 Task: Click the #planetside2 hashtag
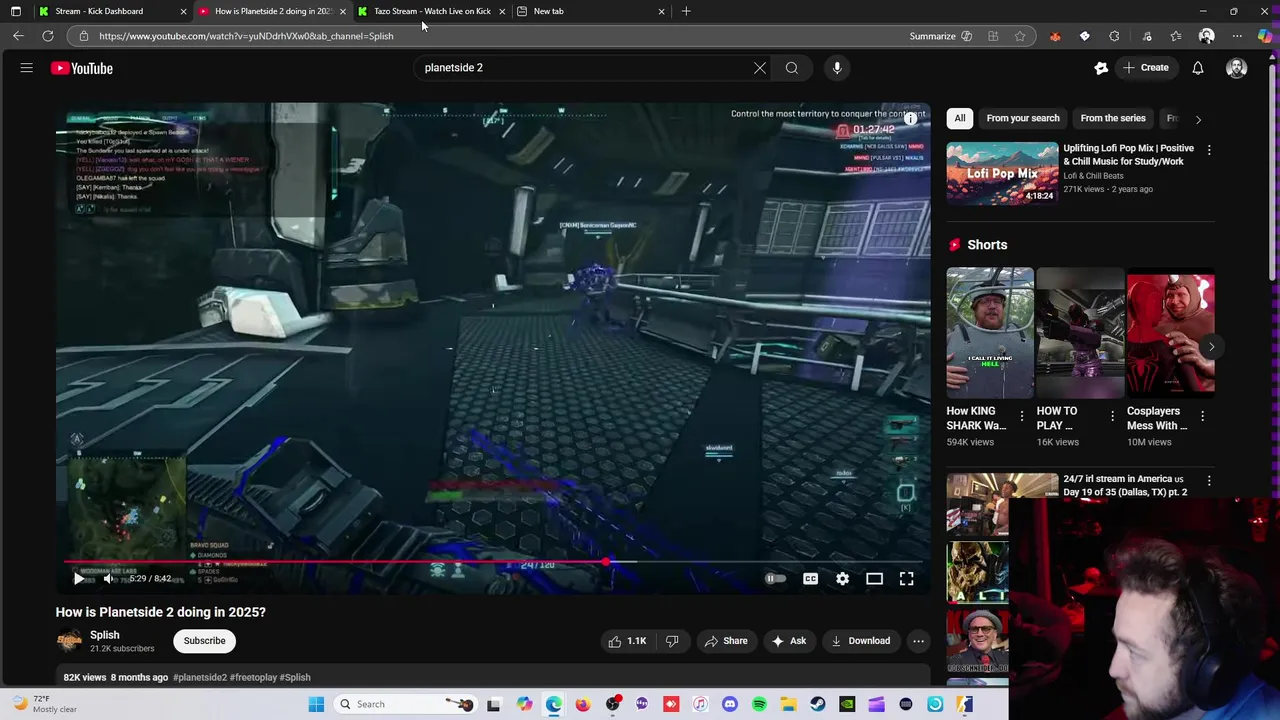click(200, 677)
